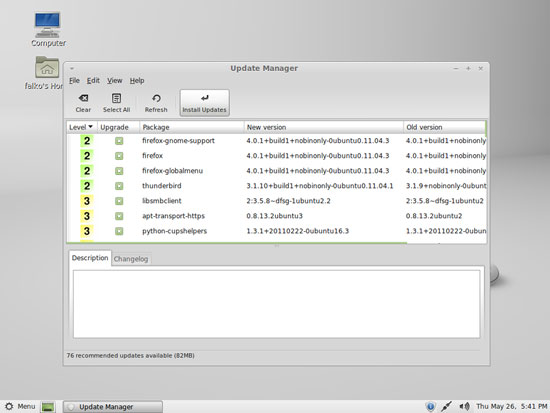Viewport: 550px width, 413px height.
Task: Click level 3 badge of apt-transport-https row
Action: tap(87, 216)
